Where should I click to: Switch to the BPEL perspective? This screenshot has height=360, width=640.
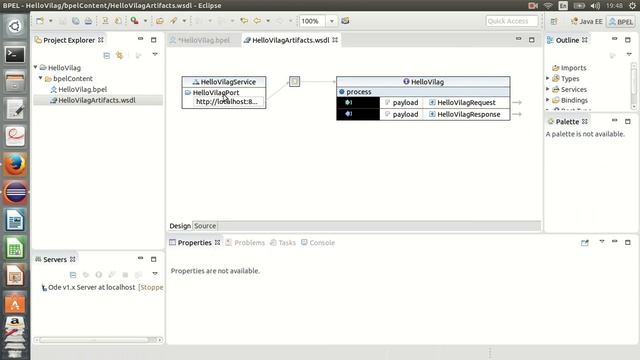(x=620, y=21)
